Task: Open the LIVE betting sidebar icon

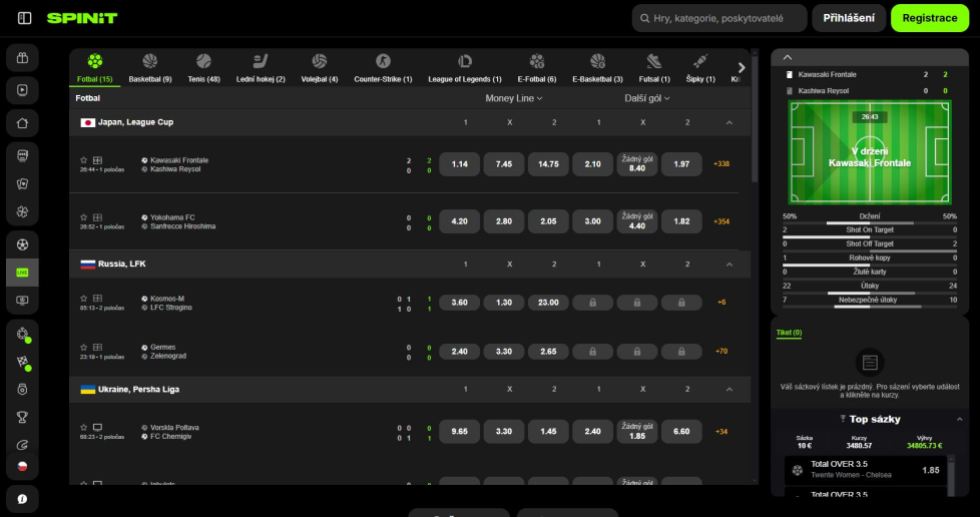Action: (22, 272)
